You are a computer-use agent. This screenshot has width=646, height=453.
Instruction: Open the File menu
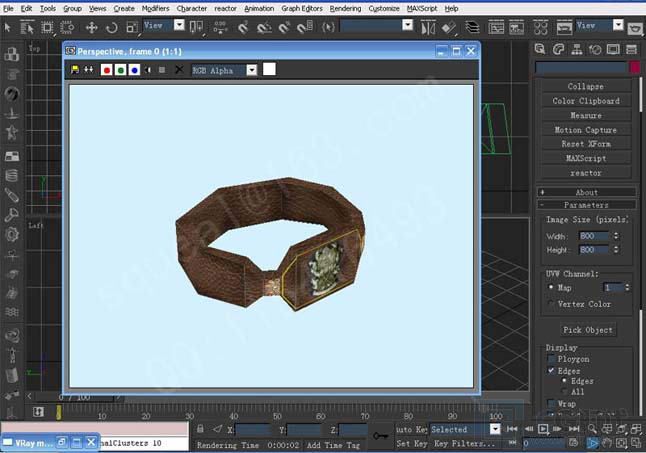pos(8,8)
